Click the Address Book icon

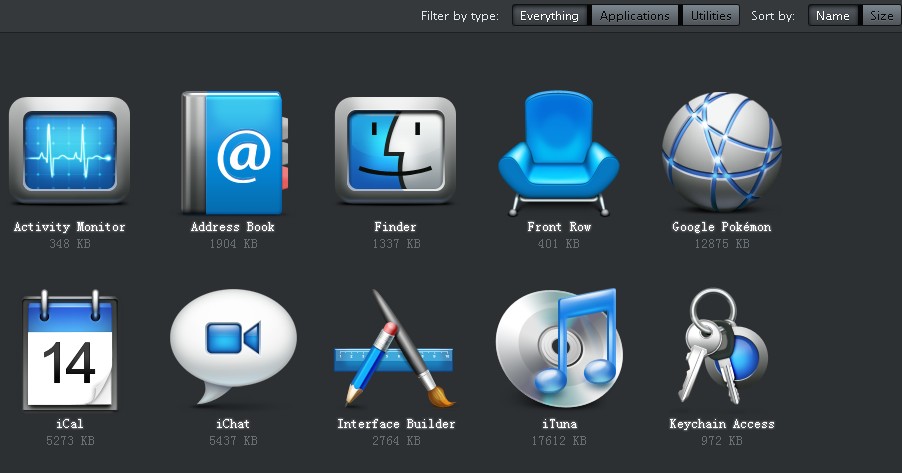[233, 153]
